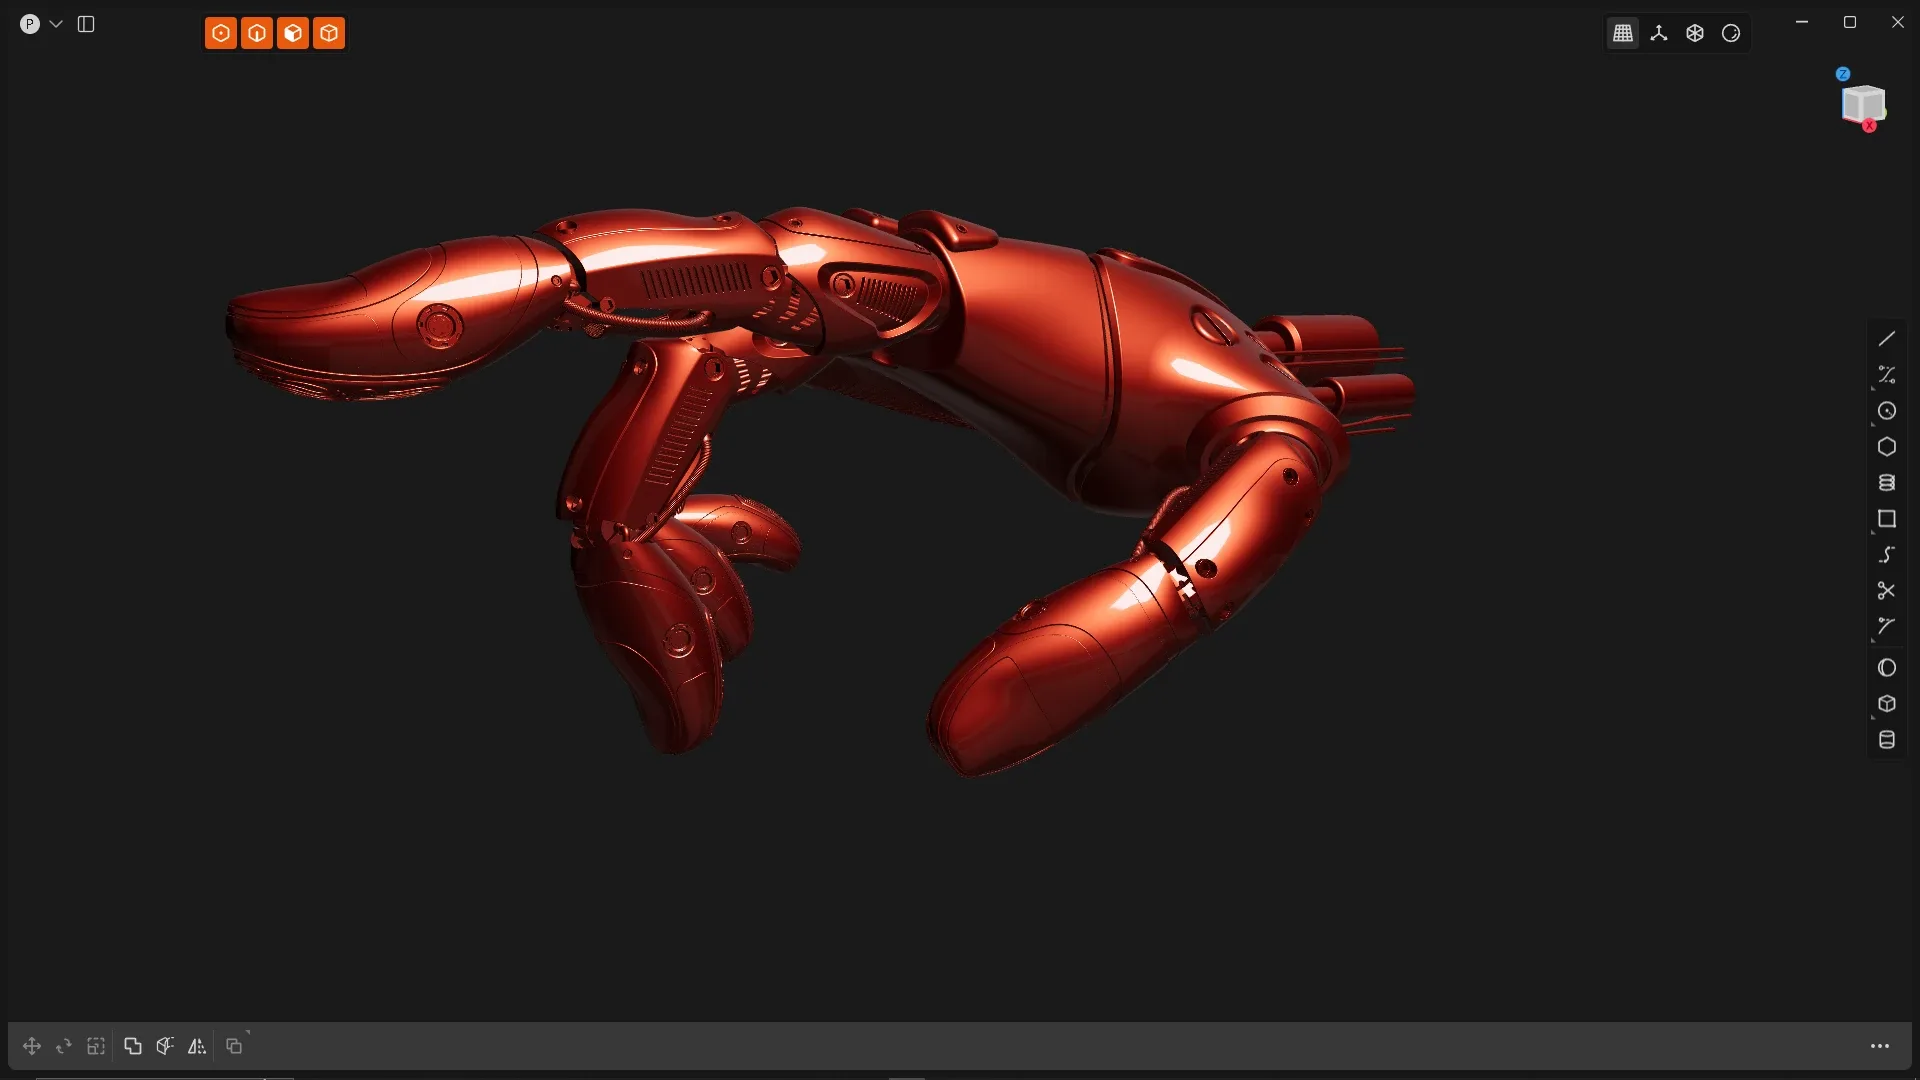Select the Curve through points tool
The width and height of the screenshot is (1920, 1080).
(x=1887, y=375)
